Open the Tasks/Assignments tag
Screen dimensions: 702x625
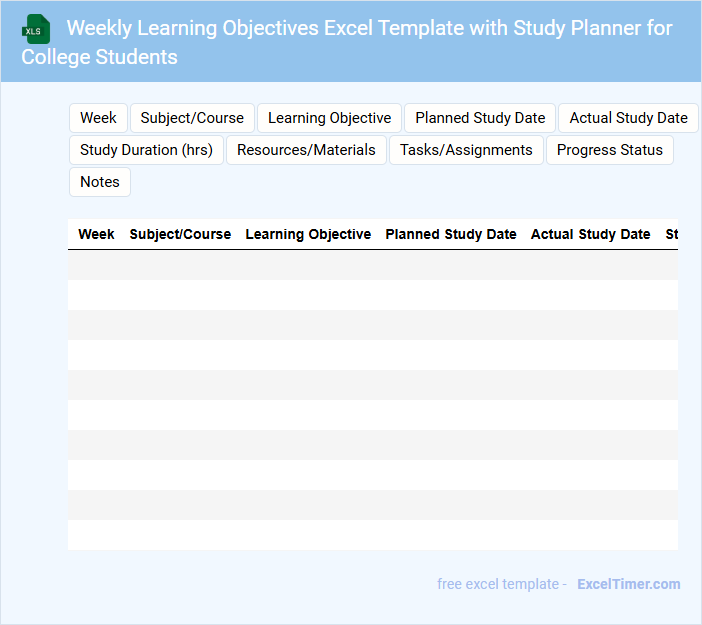[466, 150]
